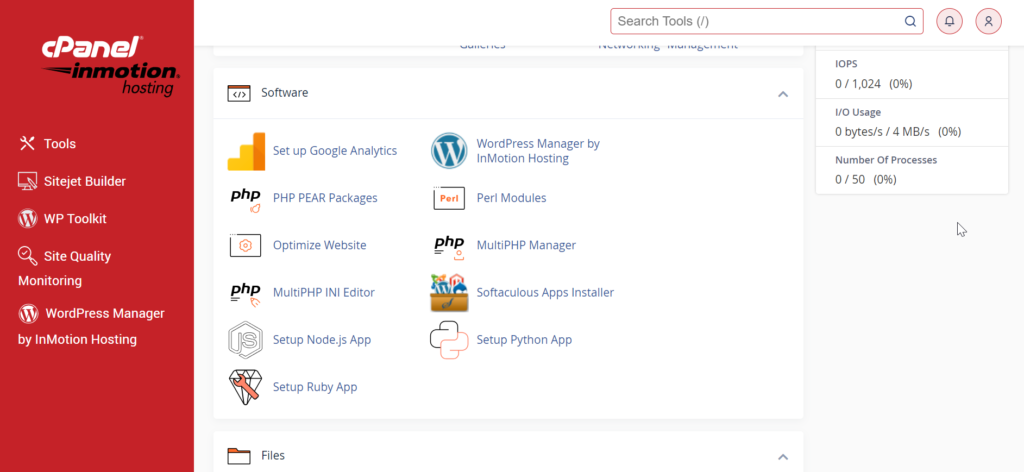This screenshot has height=472, width=1024.
Task: Click the Search Tools input field
Action: pyautogui.click(x=756, y=21)
